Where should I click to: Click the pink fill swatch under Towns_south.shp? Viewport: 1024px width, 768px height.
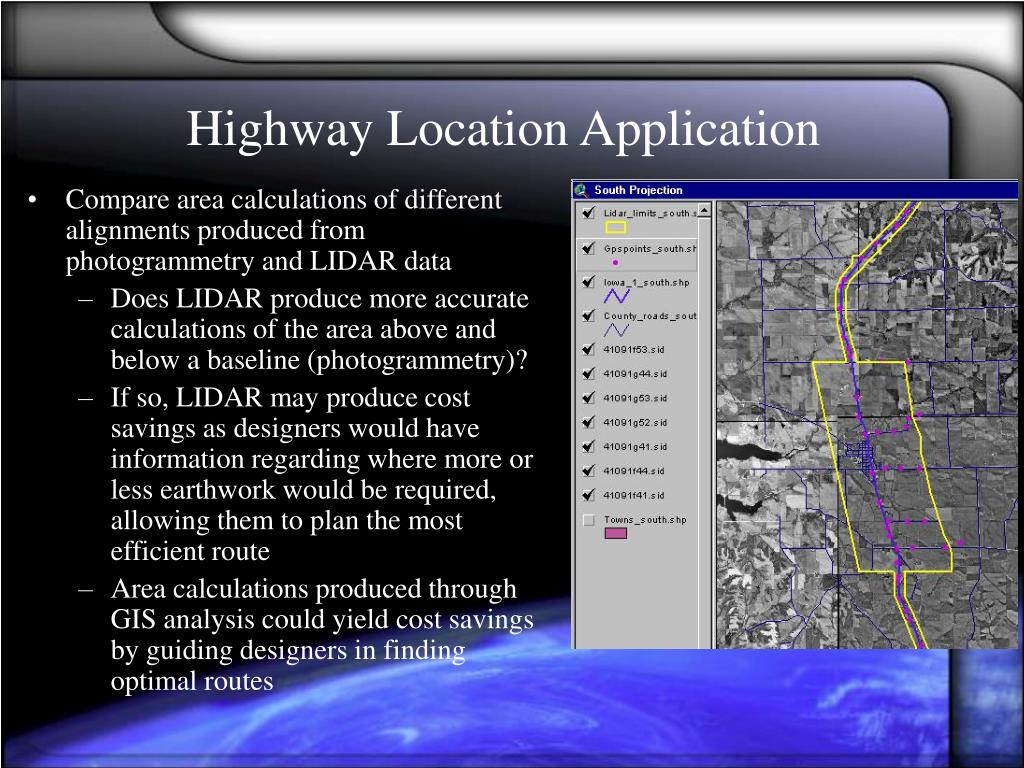point(615,533)
